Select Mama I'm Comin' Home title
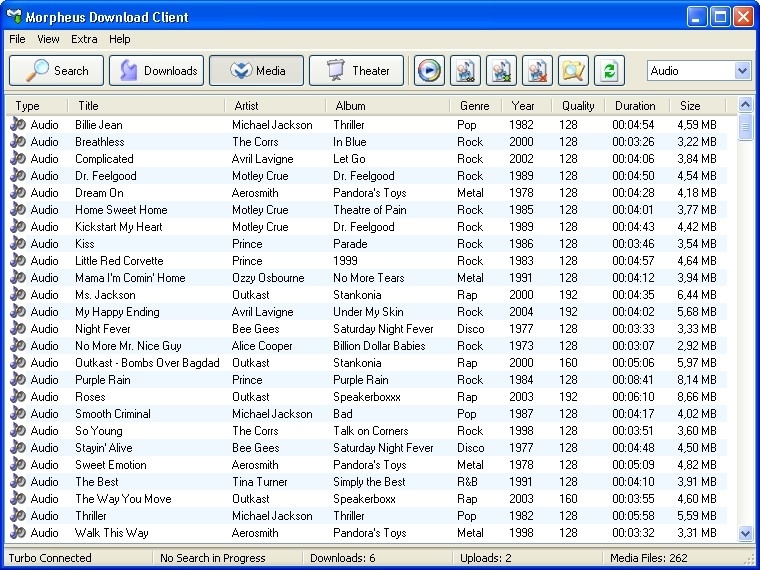Image resolution: width=760 pixels, height=570 pixels. click(130, 278)
